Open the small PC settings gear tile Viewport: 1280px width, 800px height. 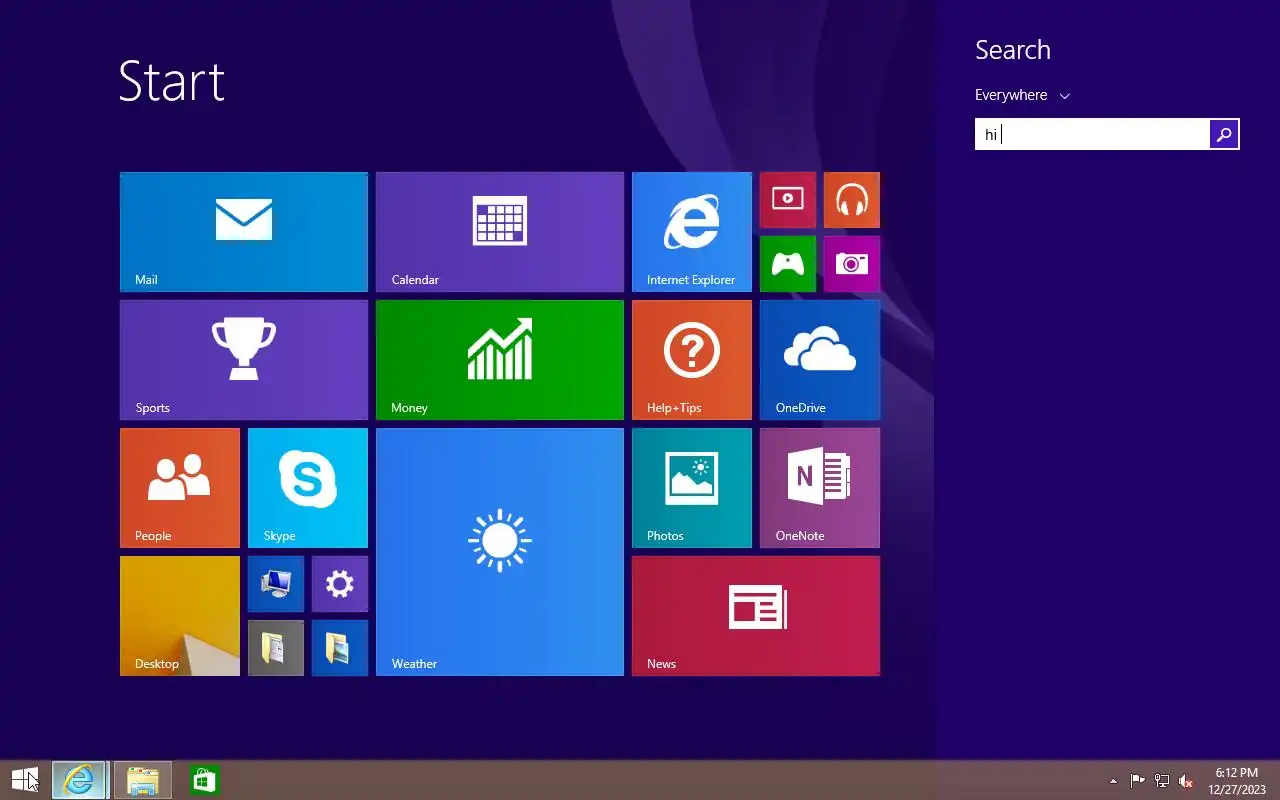[340, 584]
